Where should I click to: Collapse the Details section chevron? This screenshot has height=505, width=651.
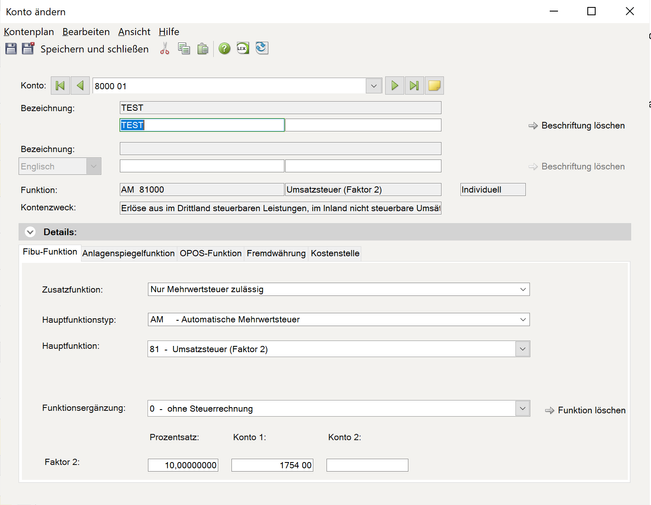(30, 232)
